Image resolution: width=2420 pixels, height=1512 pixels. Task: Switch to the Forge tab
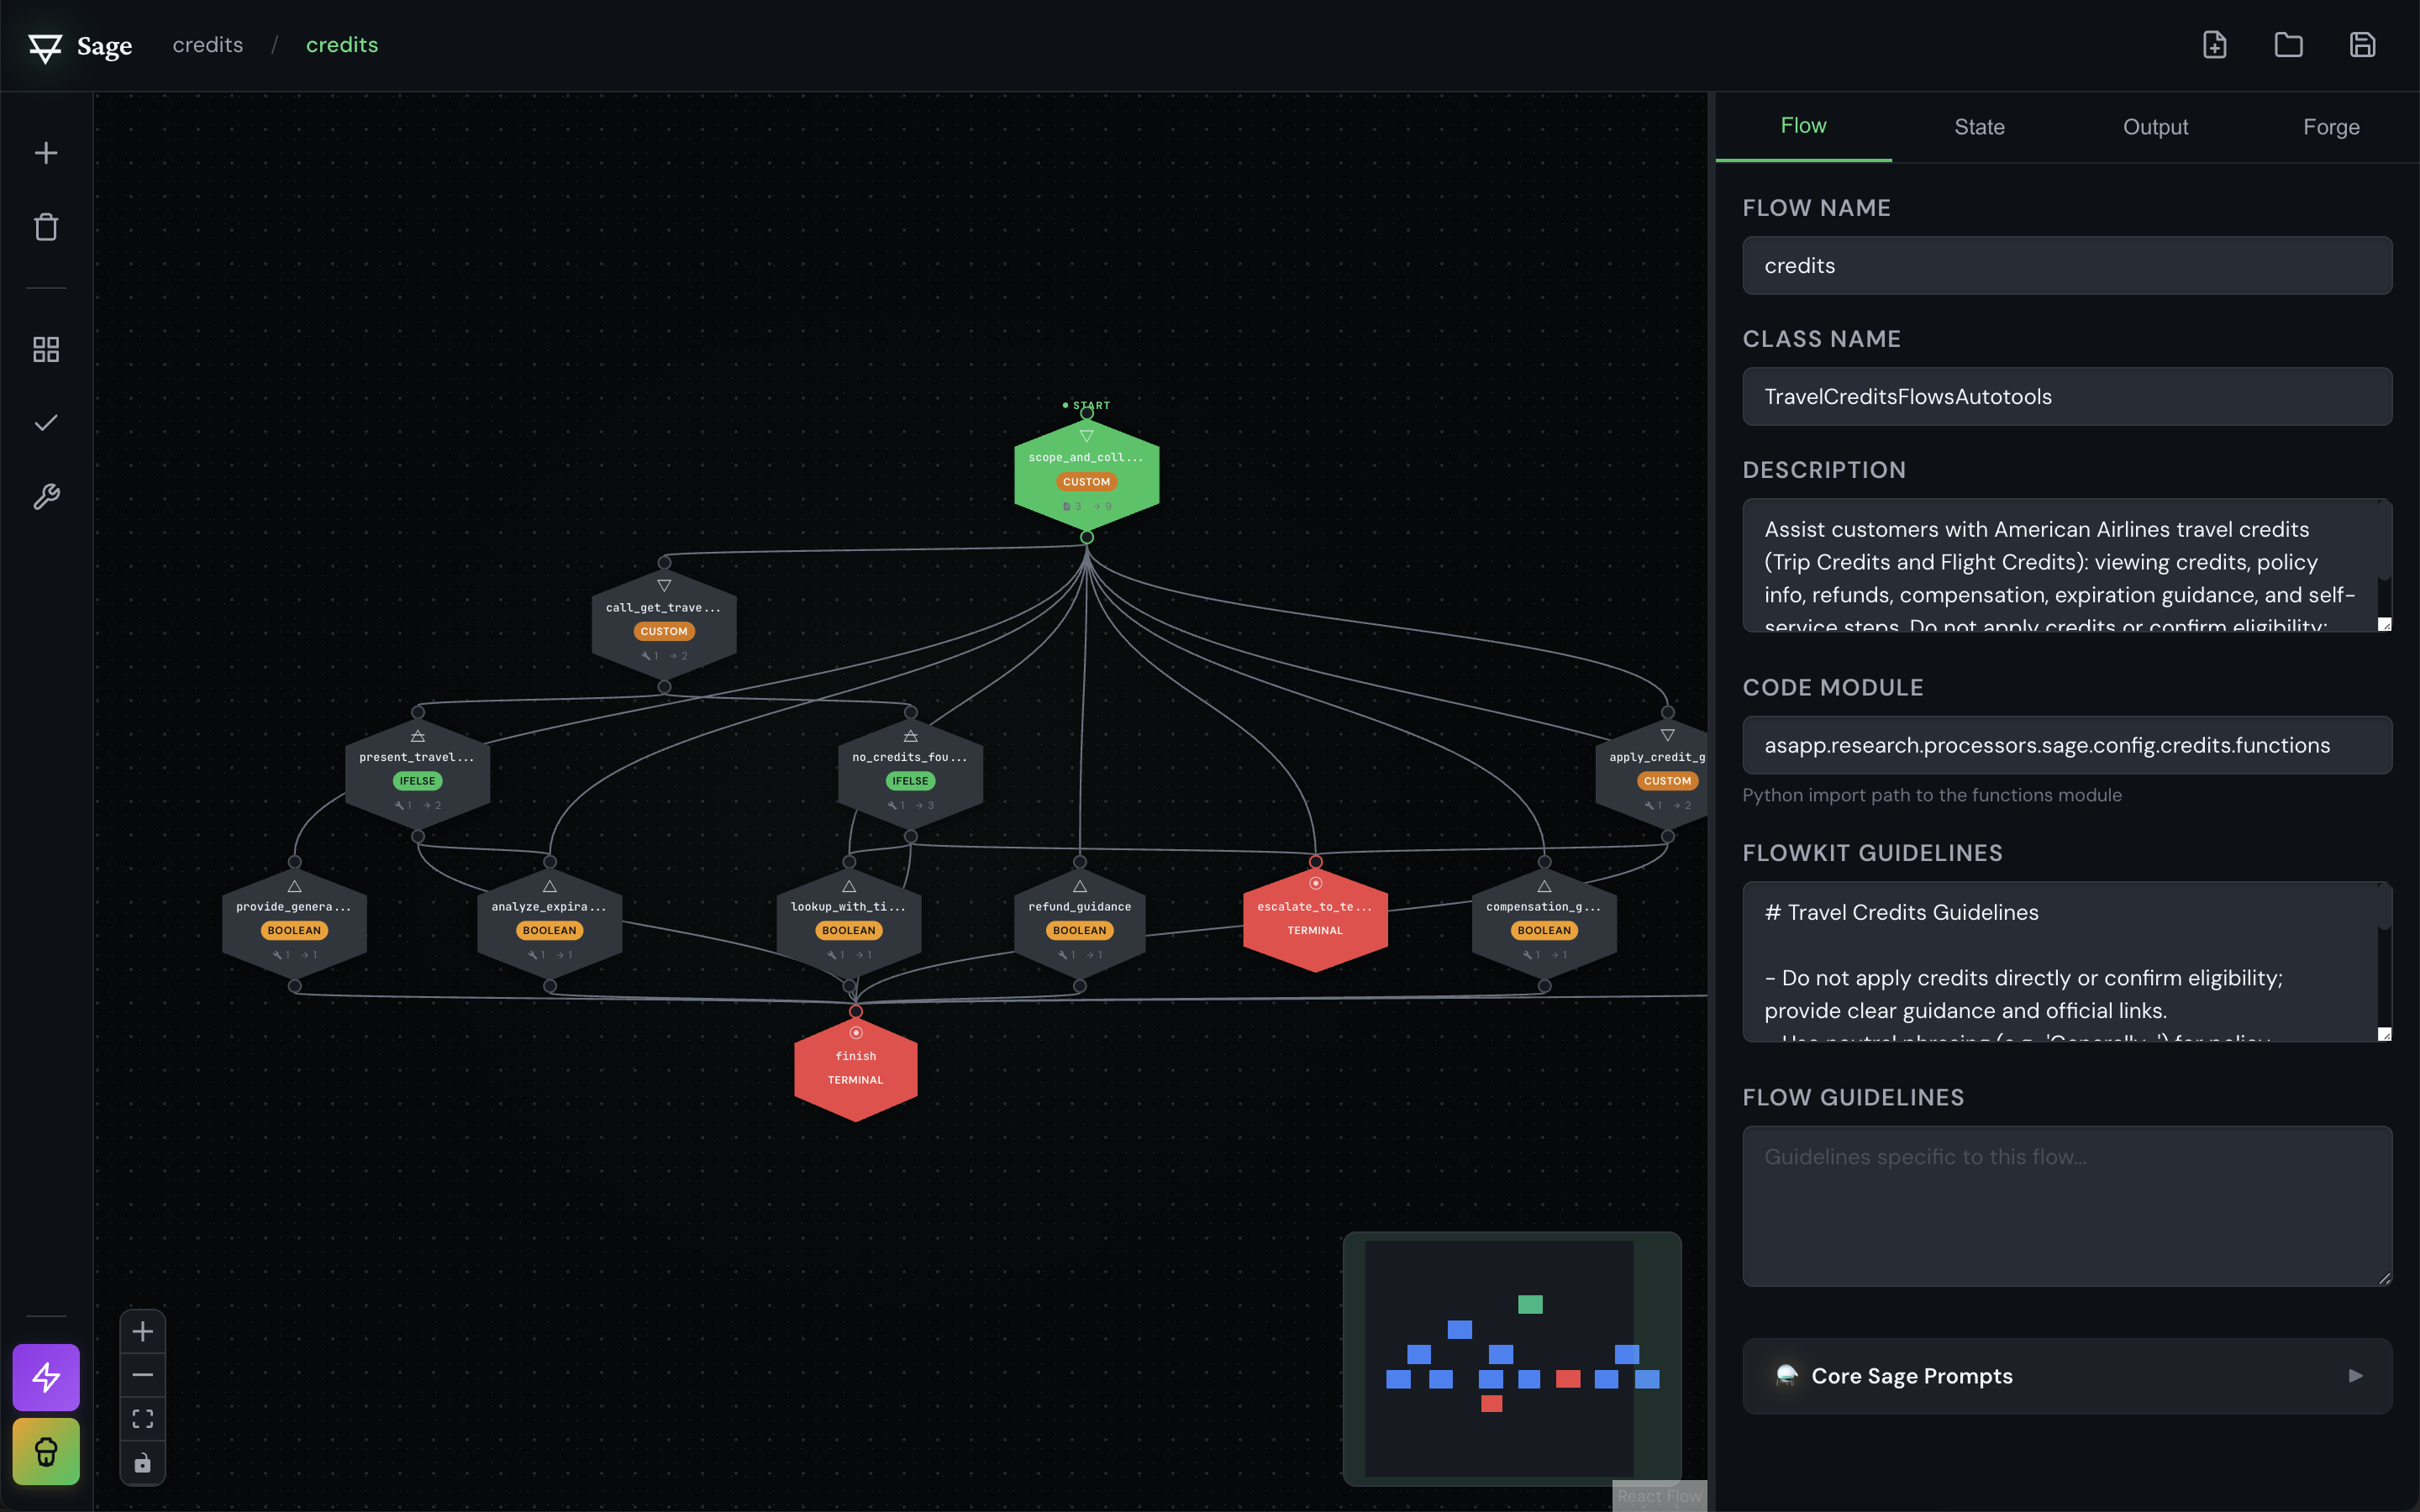(x=2331, y=127)
